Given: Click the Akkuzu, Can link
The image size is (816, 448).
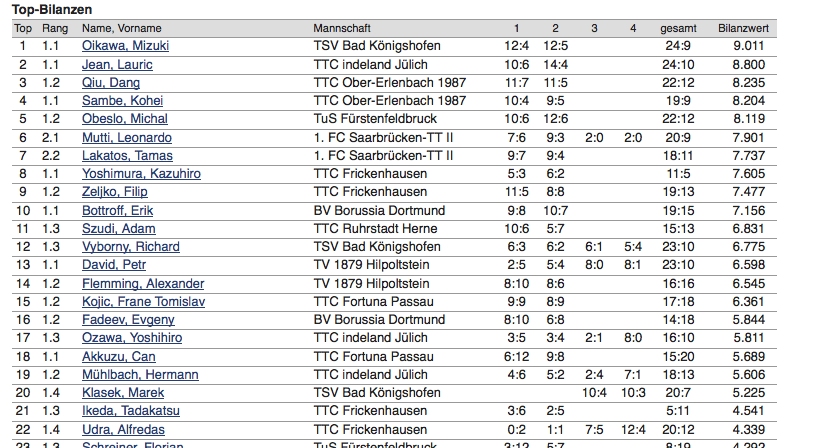Looking at the screenshot, I should pos(119,356).
